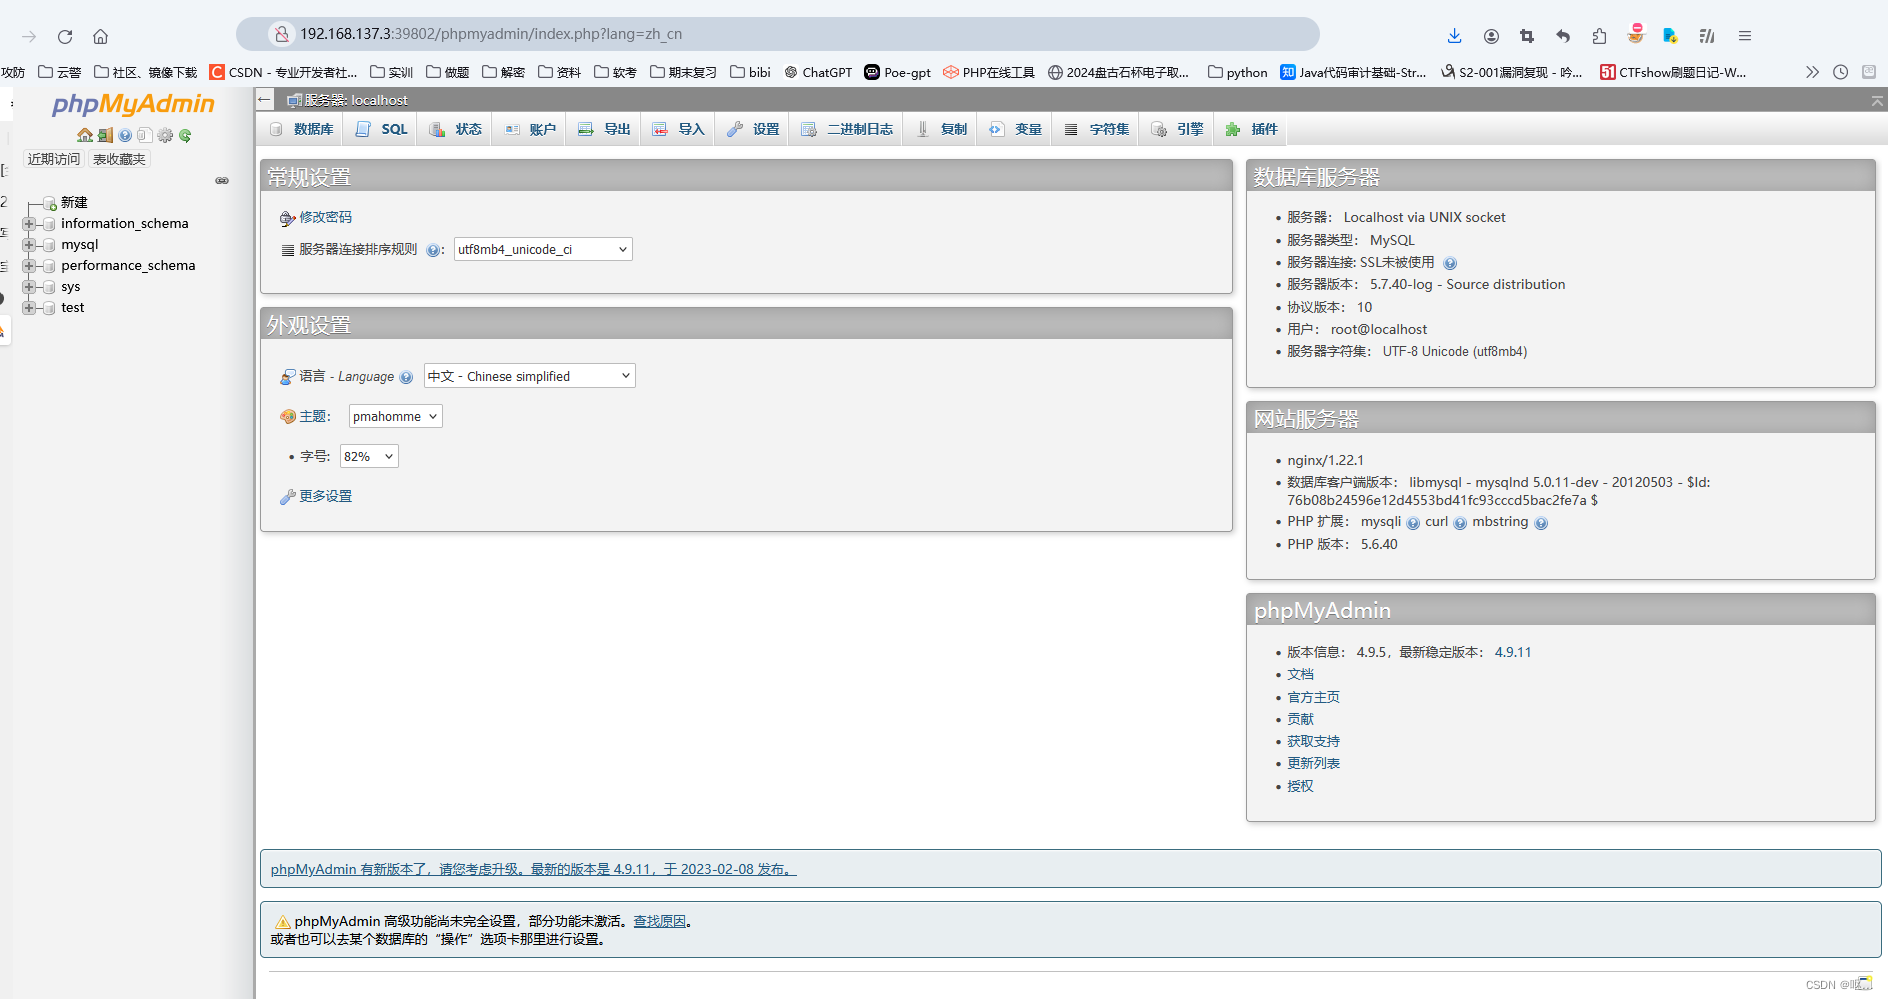Click the 更多设置 link
Screen dimensions: 1888x999
click(325, 497)
